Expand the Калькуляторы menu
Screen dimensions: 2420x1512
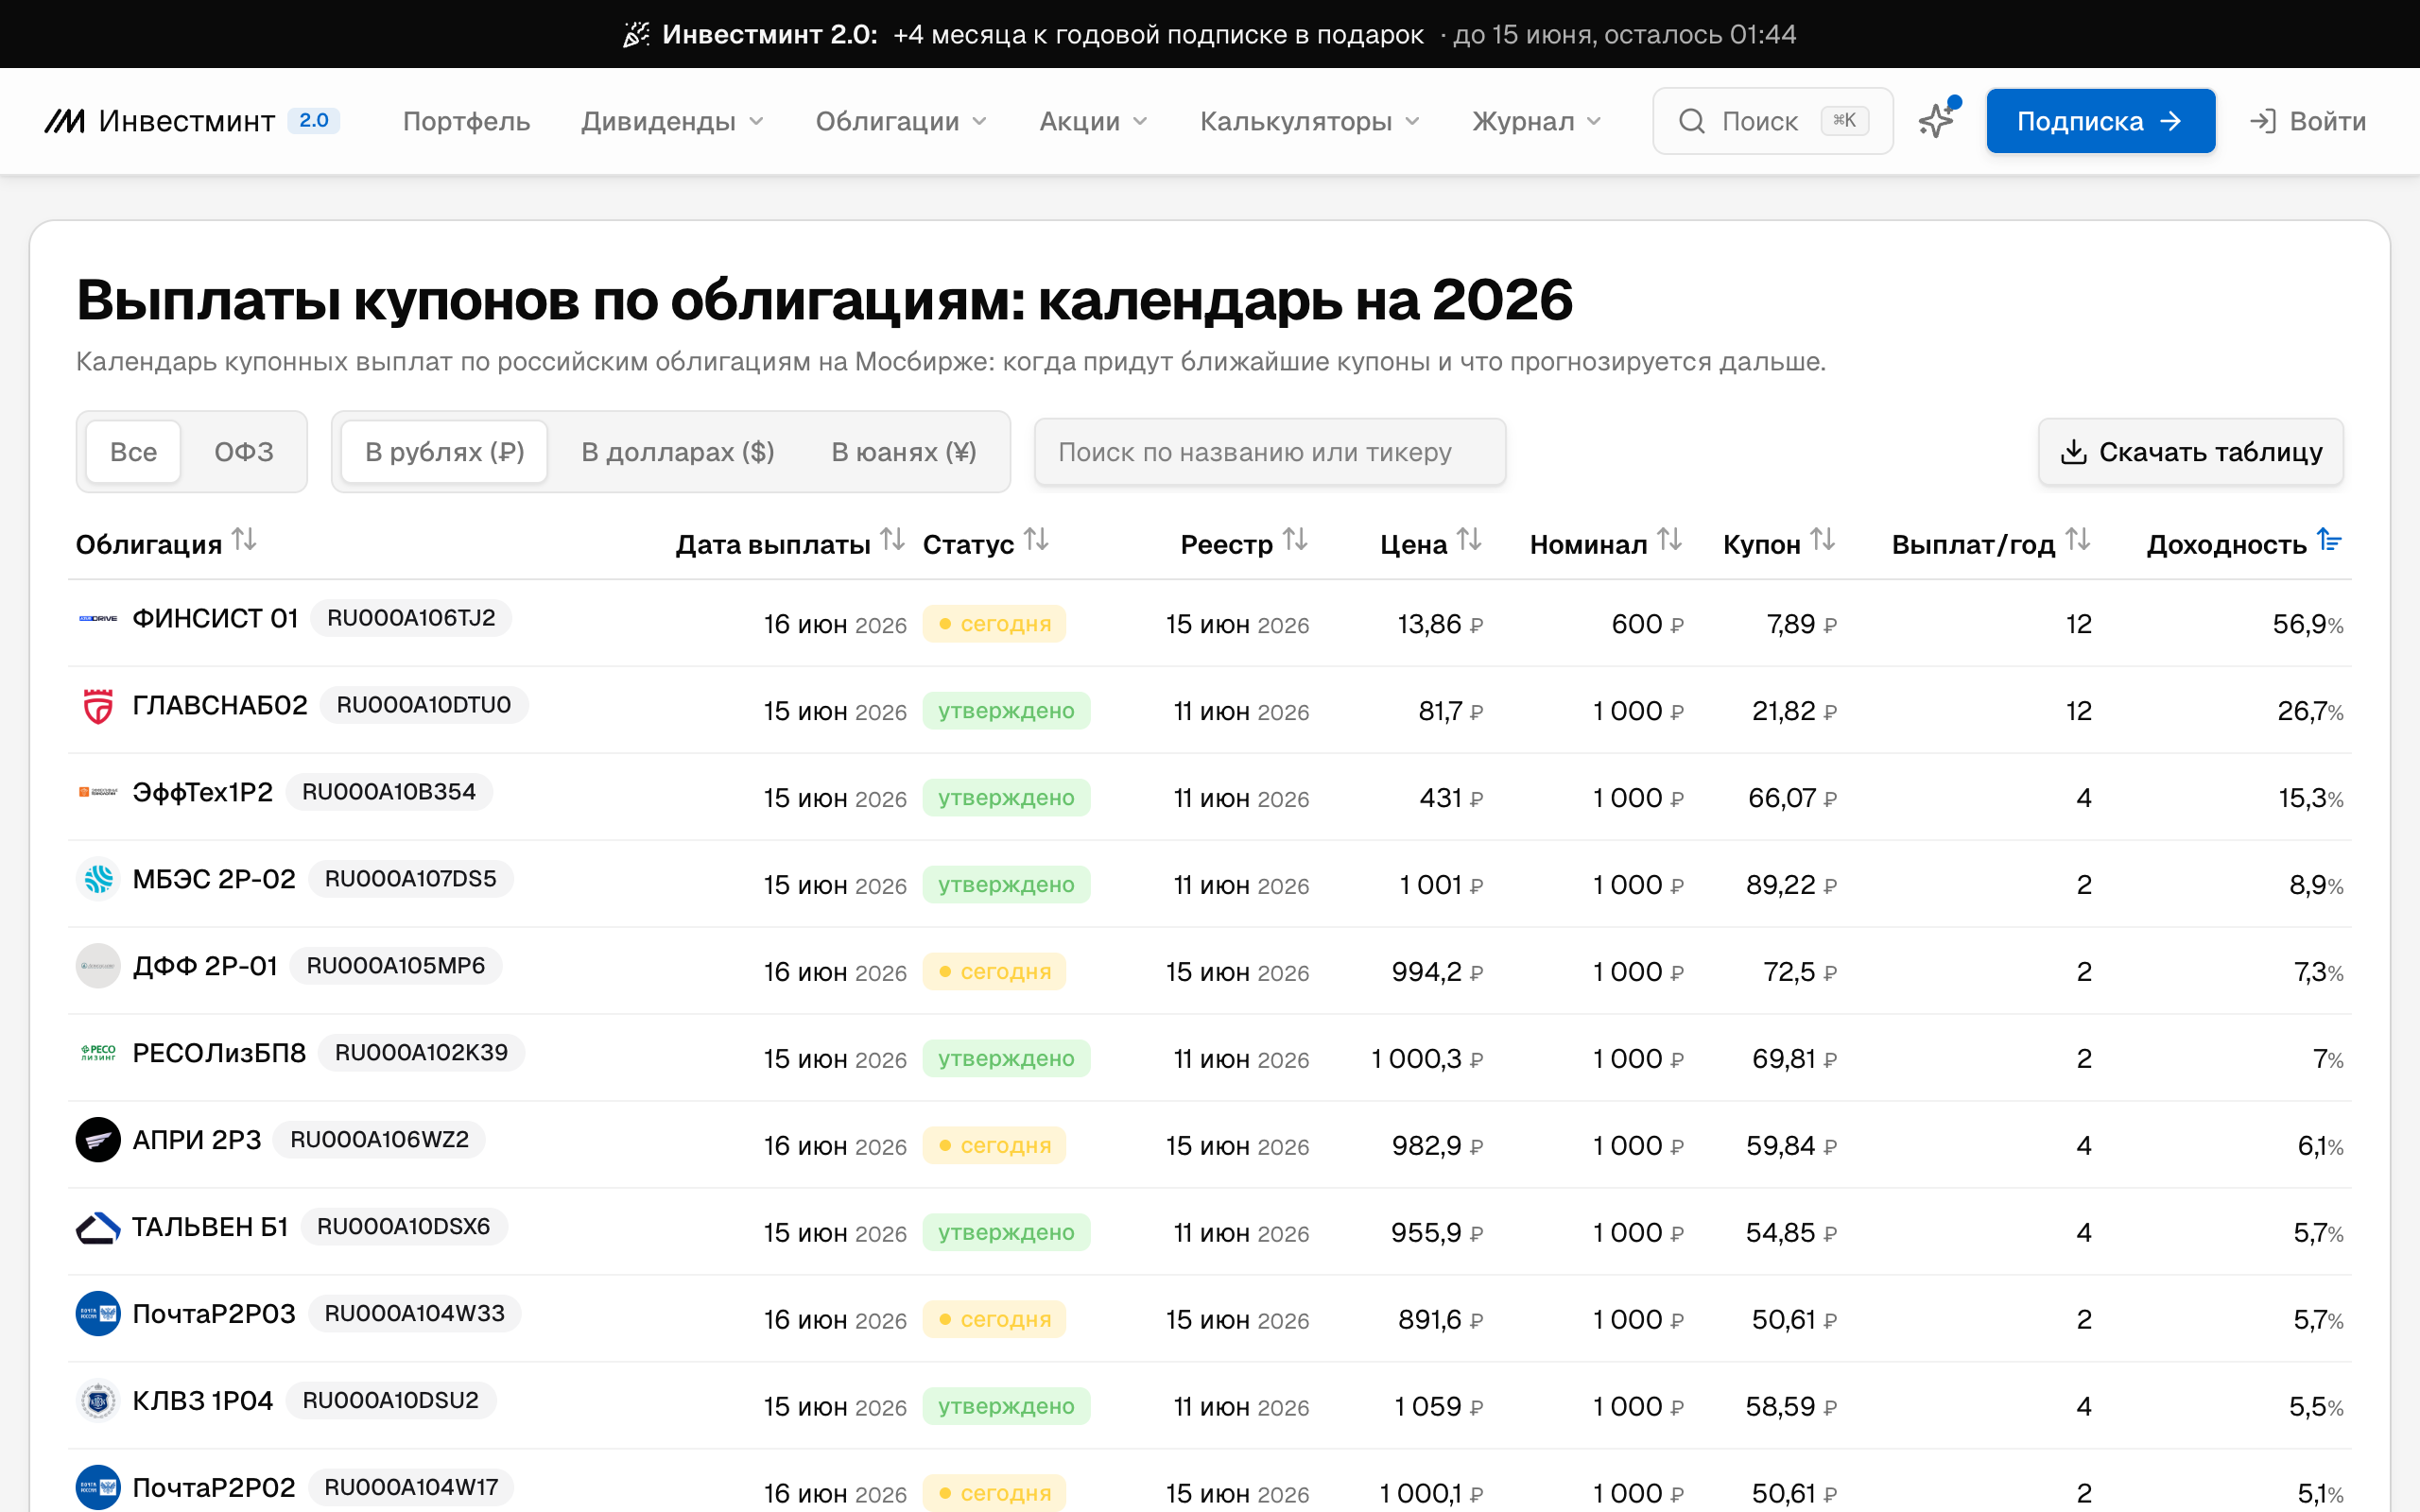point(1310,121)
